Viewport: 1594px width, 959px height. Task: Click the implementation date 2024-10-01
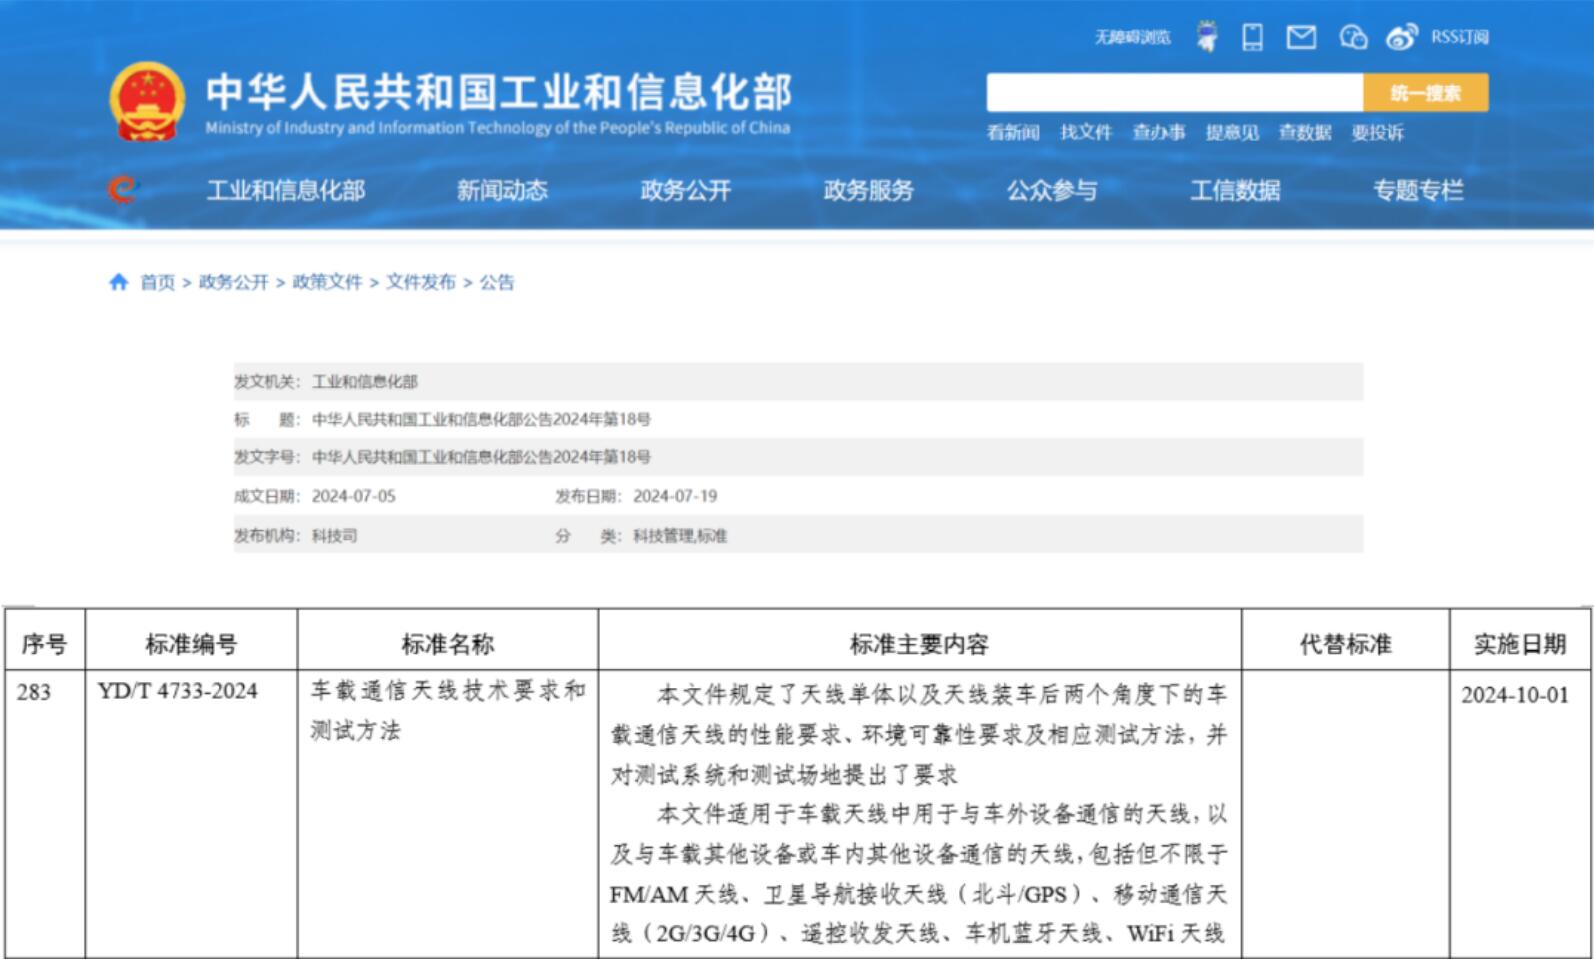click(x=1515, y=695)
